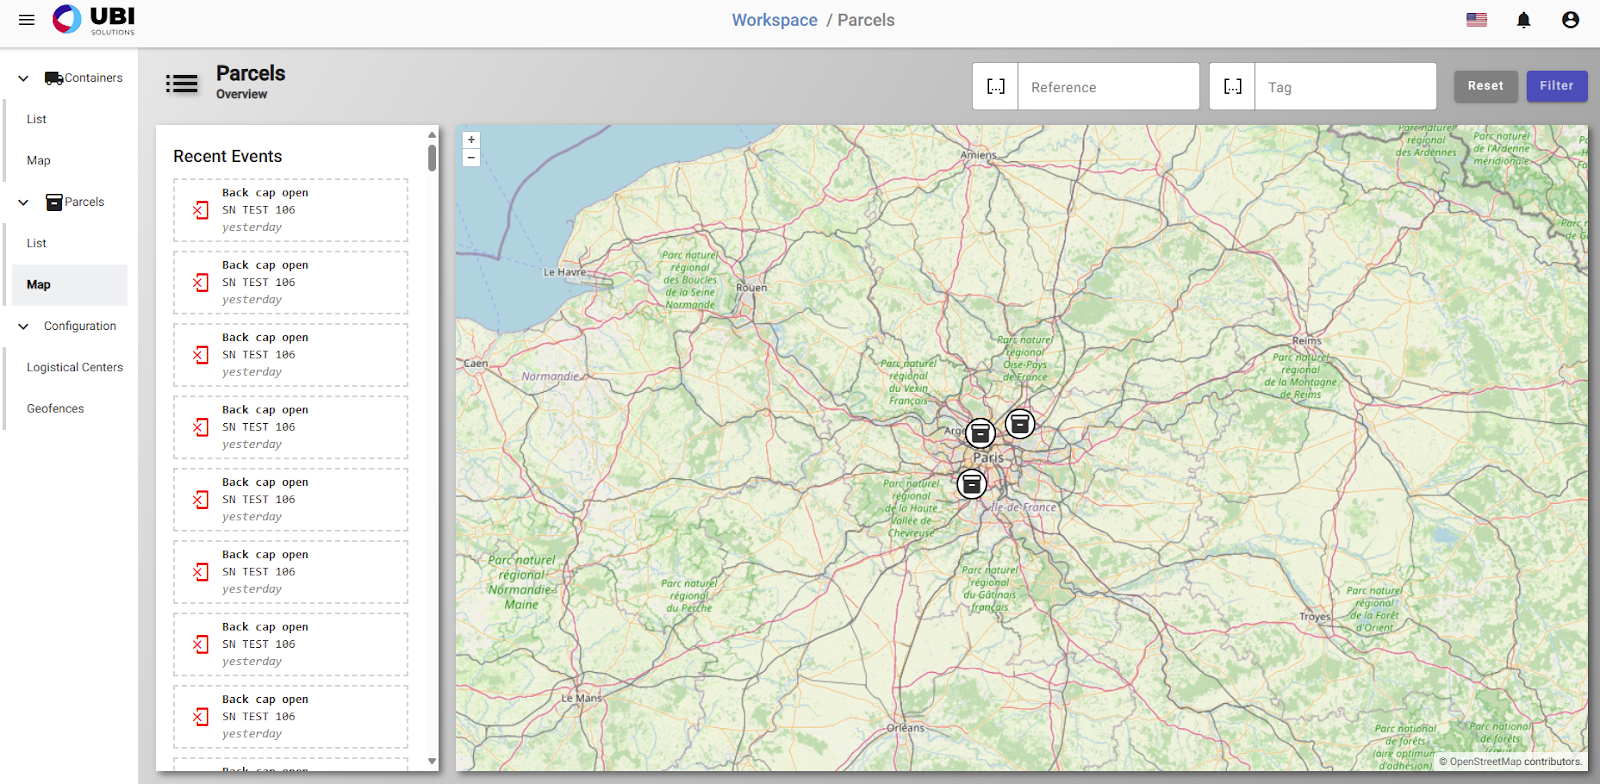Click the Configuration label in the sidebar
Image resolution: width=1600 pixels, height=784 pixels.
(x=80, y=326)
